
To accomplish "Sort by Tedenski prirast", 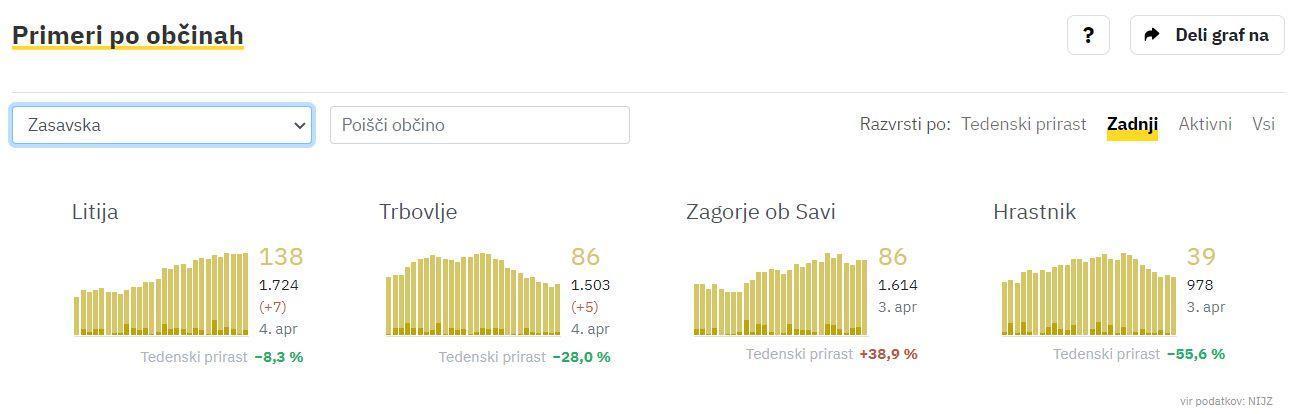I will [1023, 125].
